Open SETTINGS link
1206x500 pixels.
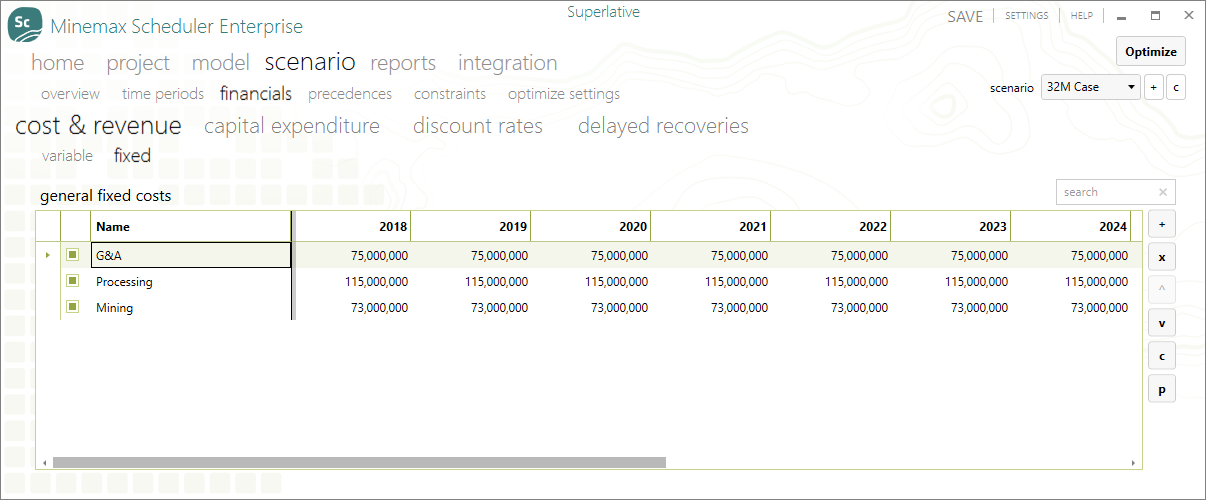tap(1027, 16)
